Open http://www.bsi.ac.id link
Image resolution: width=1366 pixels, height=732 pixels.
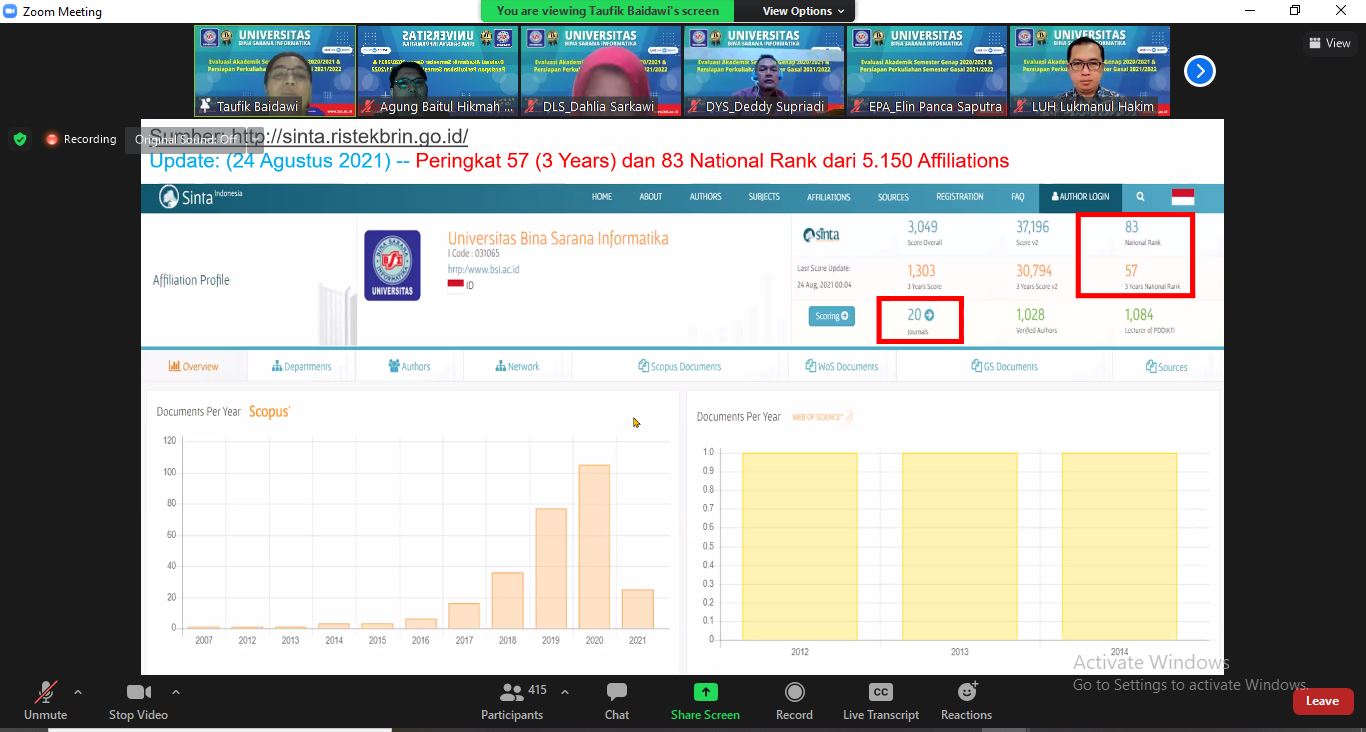[x=483, y=269]
